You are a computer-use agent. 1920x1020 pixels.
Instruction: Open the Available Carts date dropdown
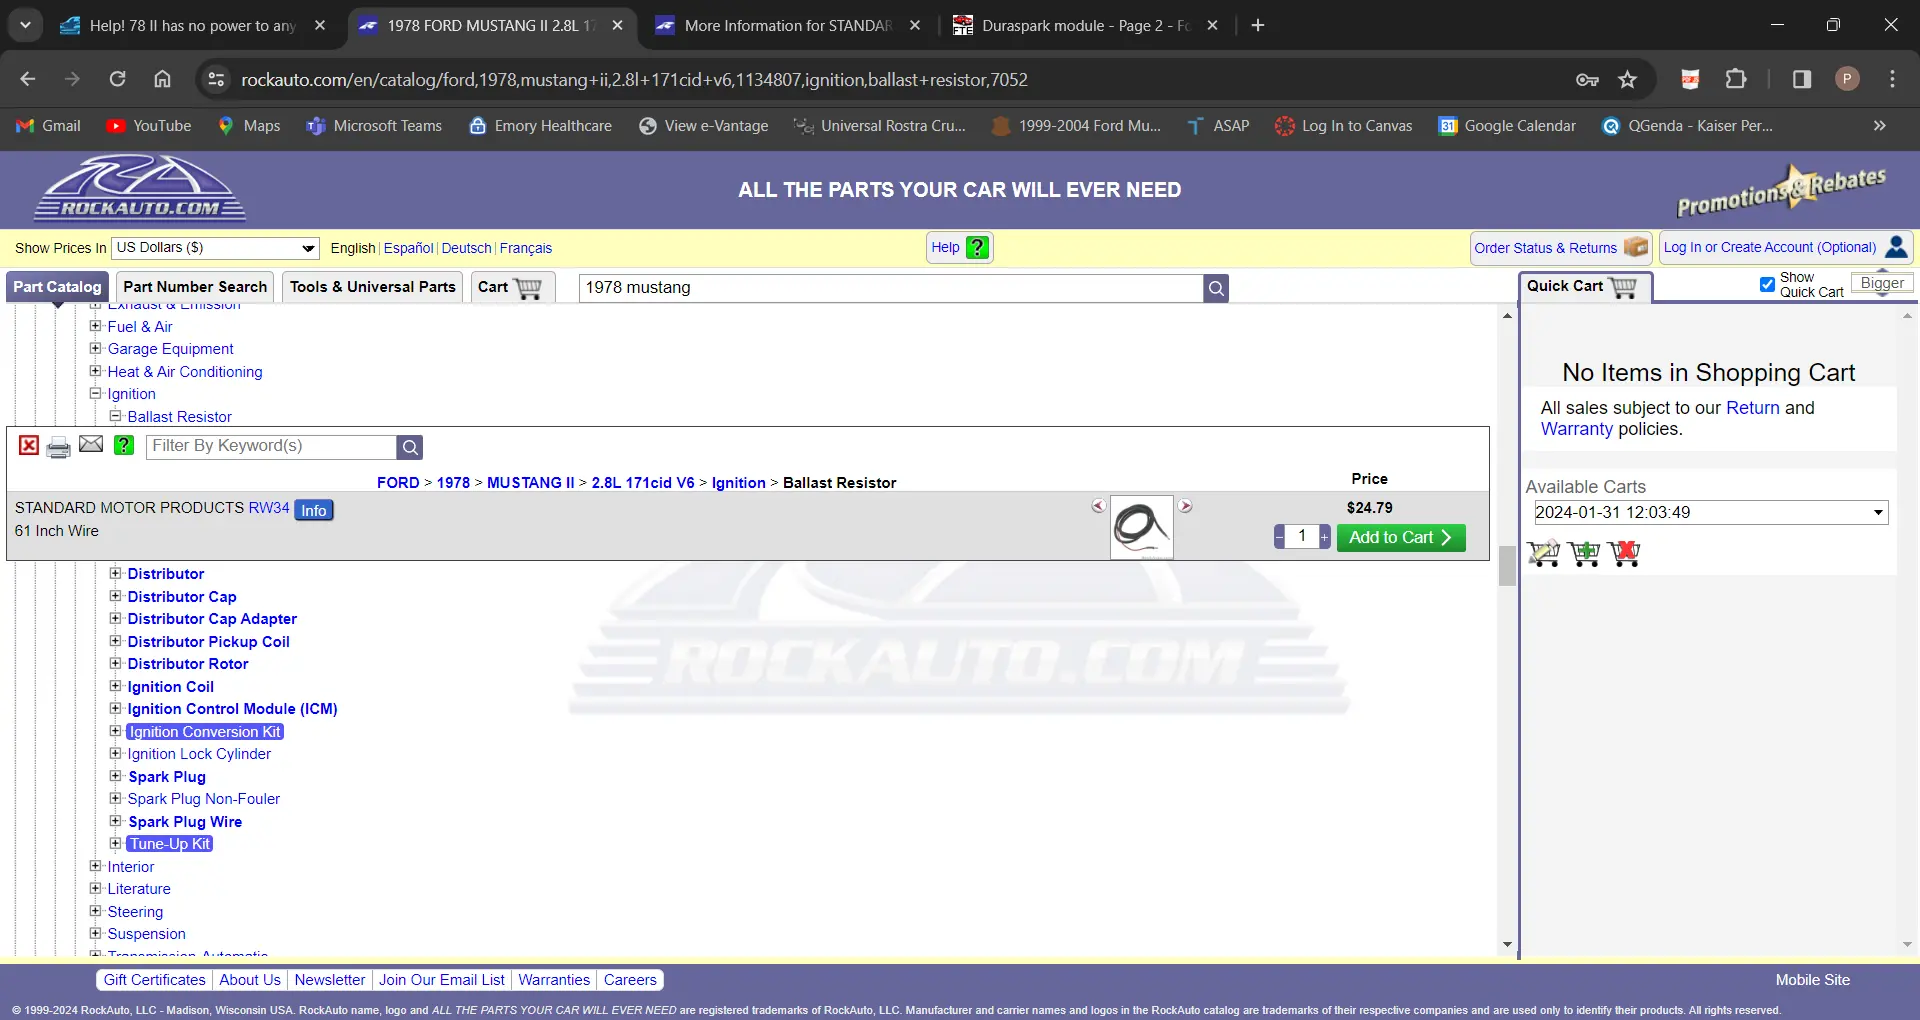tap(1711, 513)
